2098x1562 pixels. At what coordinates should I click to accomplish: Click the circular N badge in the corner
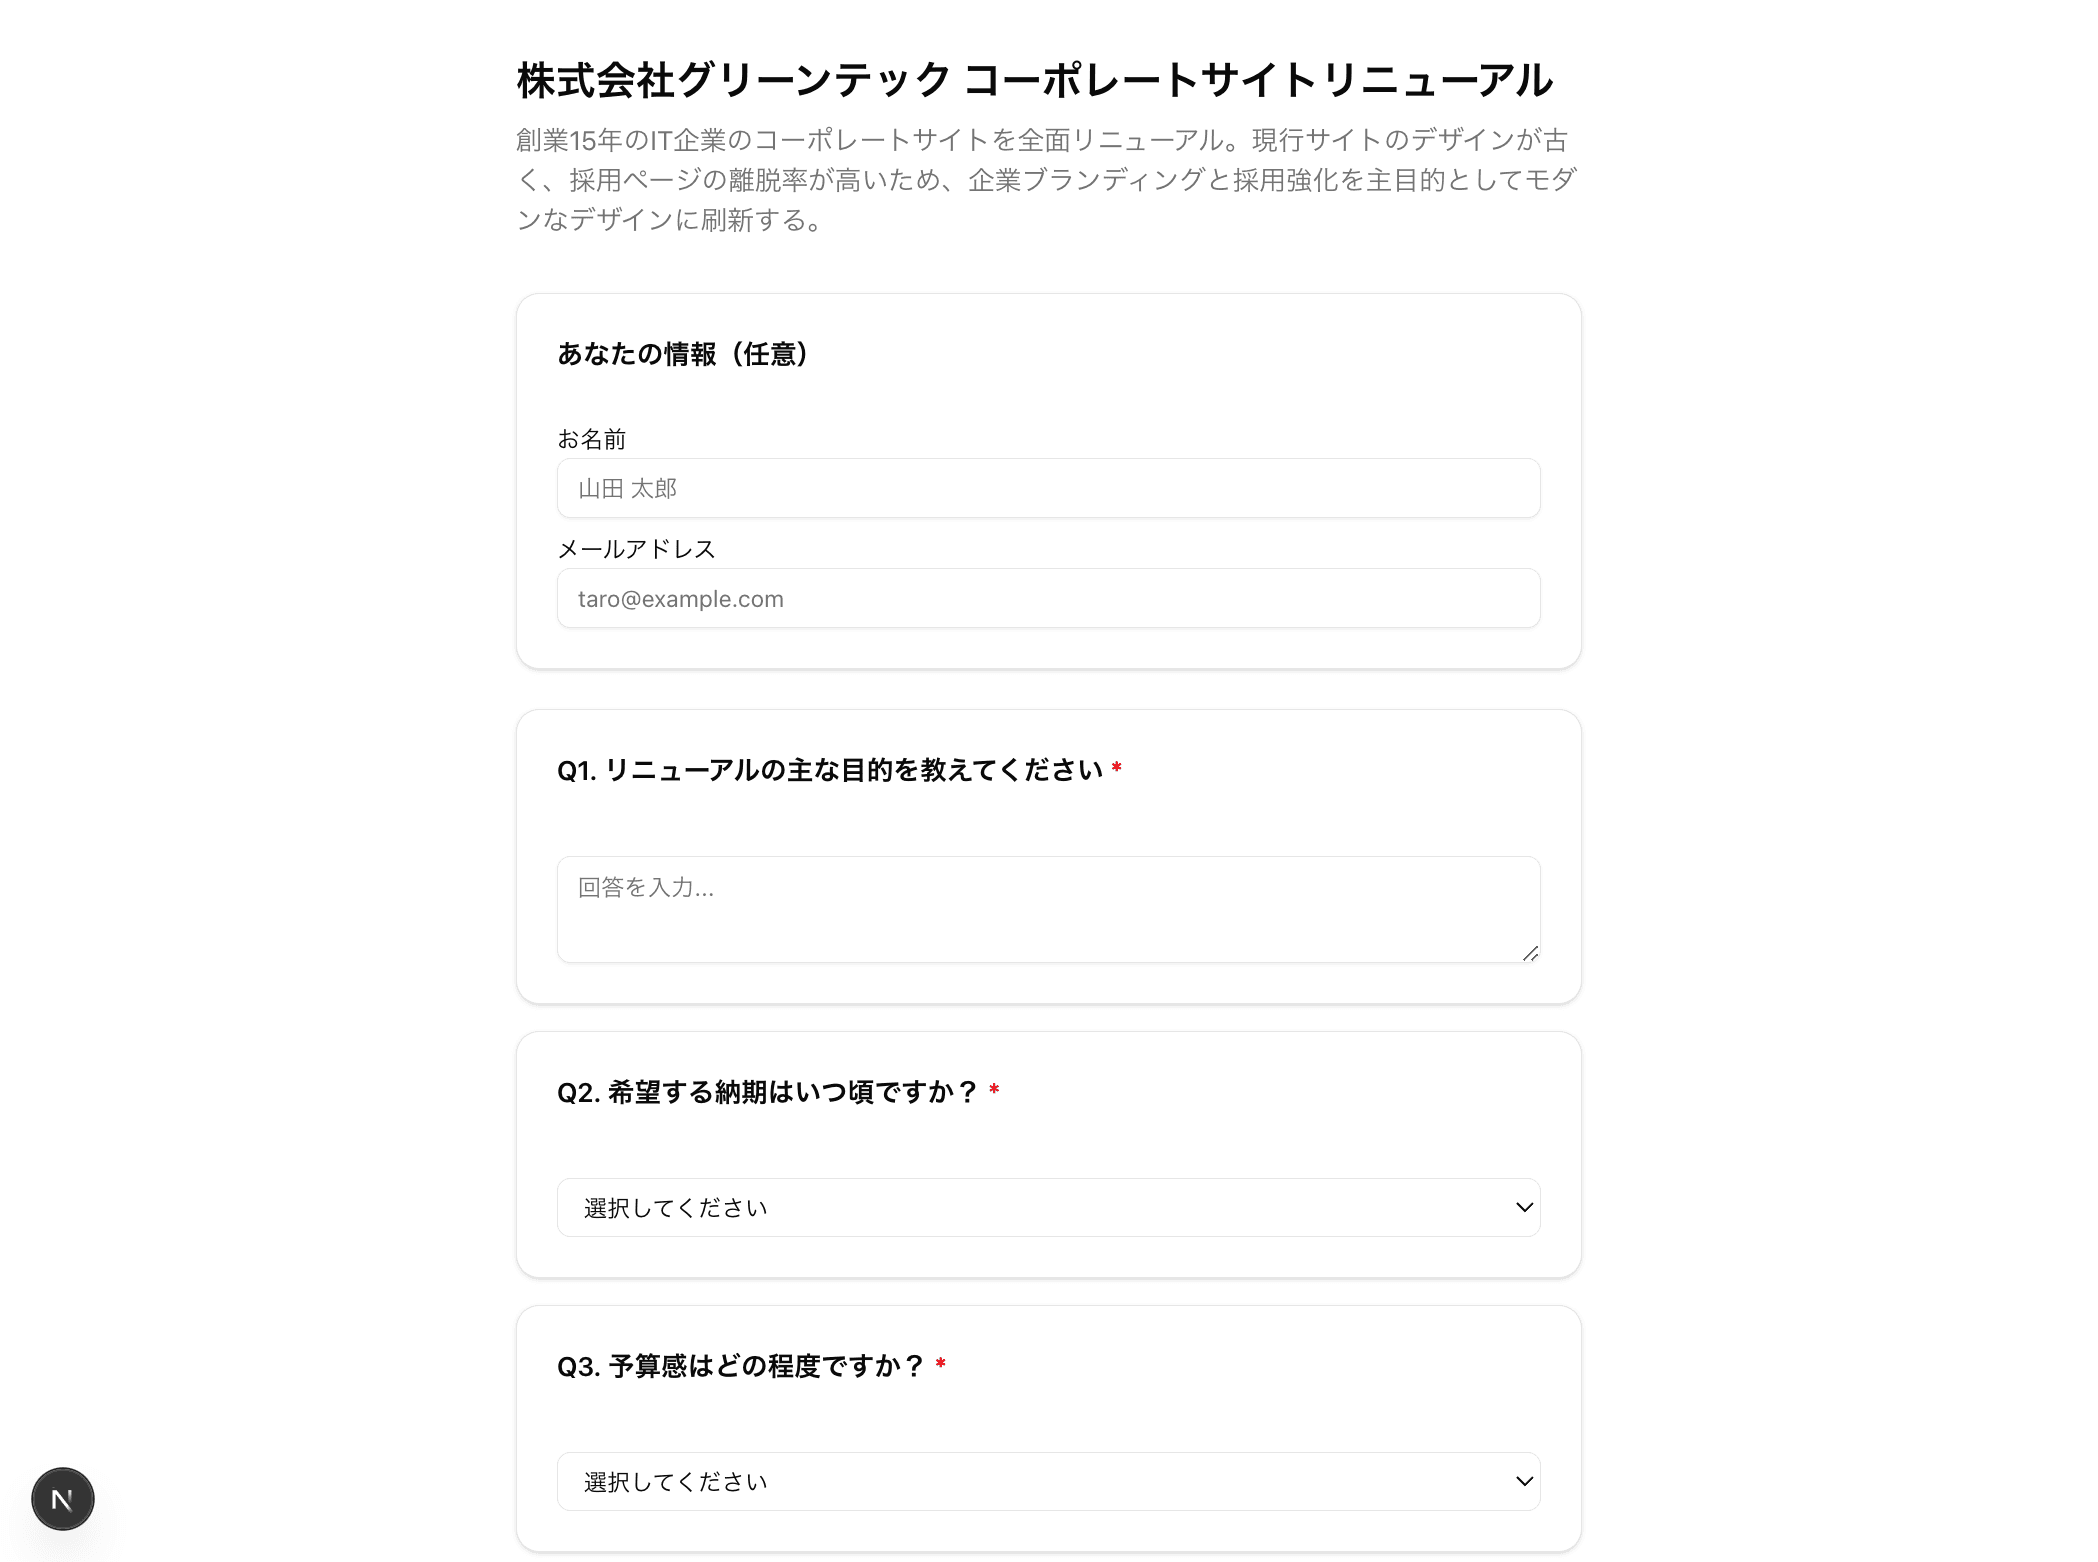[62, 1498]
